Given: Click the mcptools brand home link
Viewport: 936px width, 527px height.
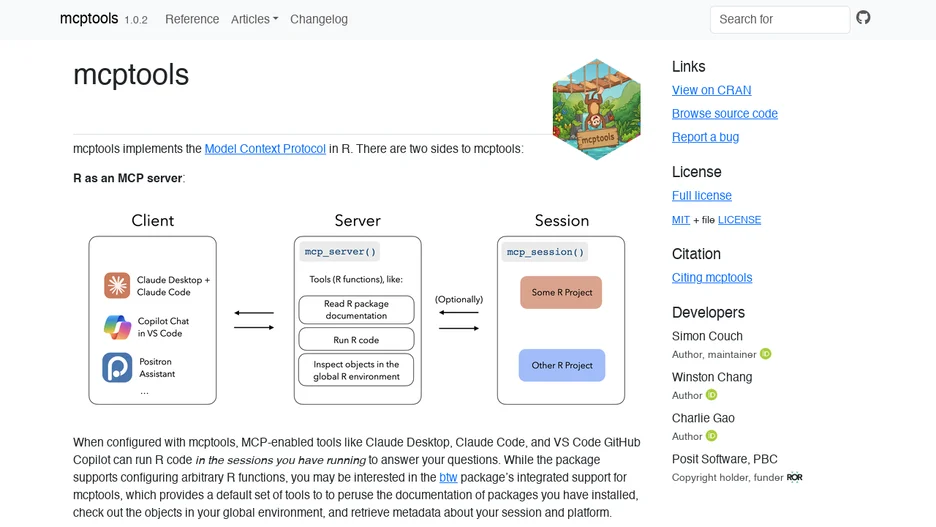Looking at the screenshot, I should tap(89, 19).
